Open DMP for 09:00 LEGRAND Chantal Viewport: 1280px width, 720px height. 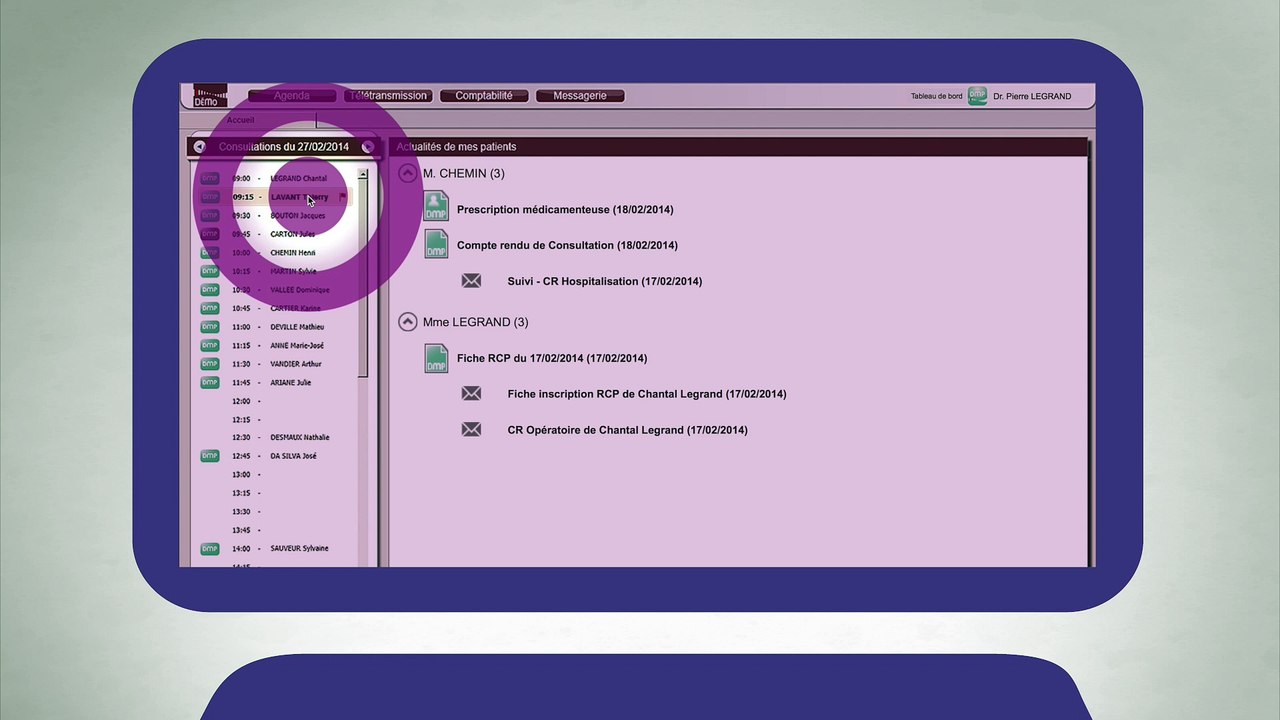[209, 178]
